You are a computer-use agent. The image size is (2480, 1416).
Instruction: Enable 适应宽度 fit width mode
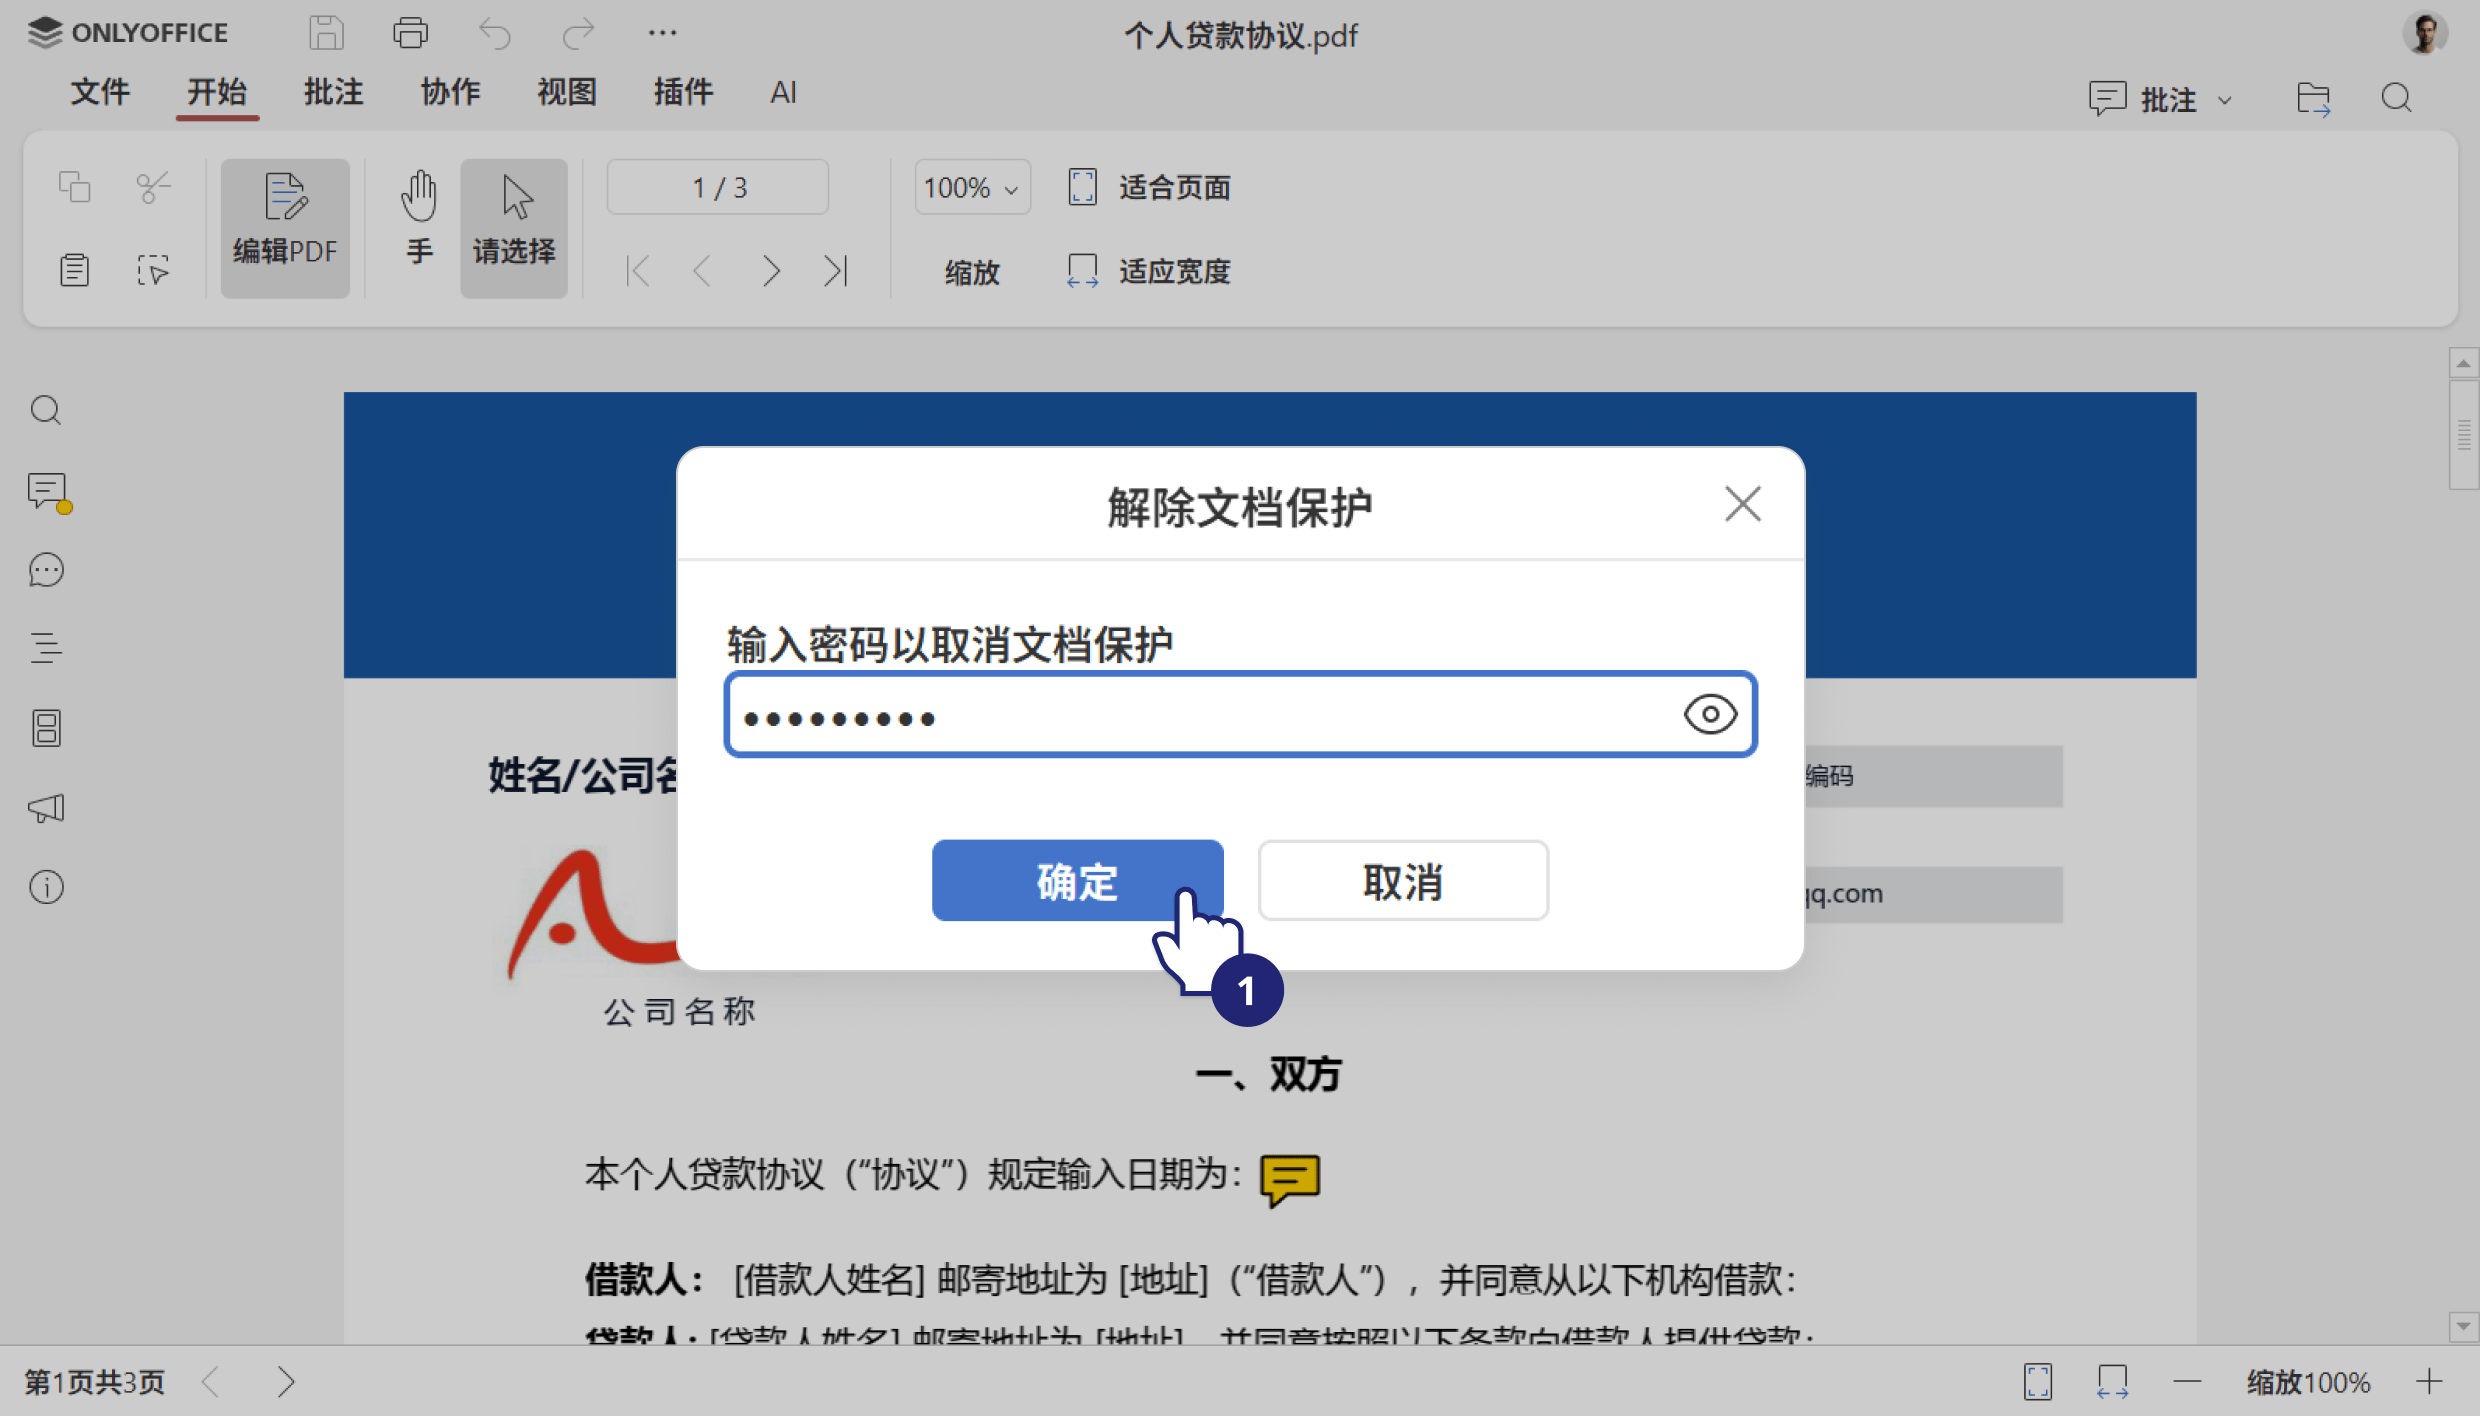tap(1148, 271)
